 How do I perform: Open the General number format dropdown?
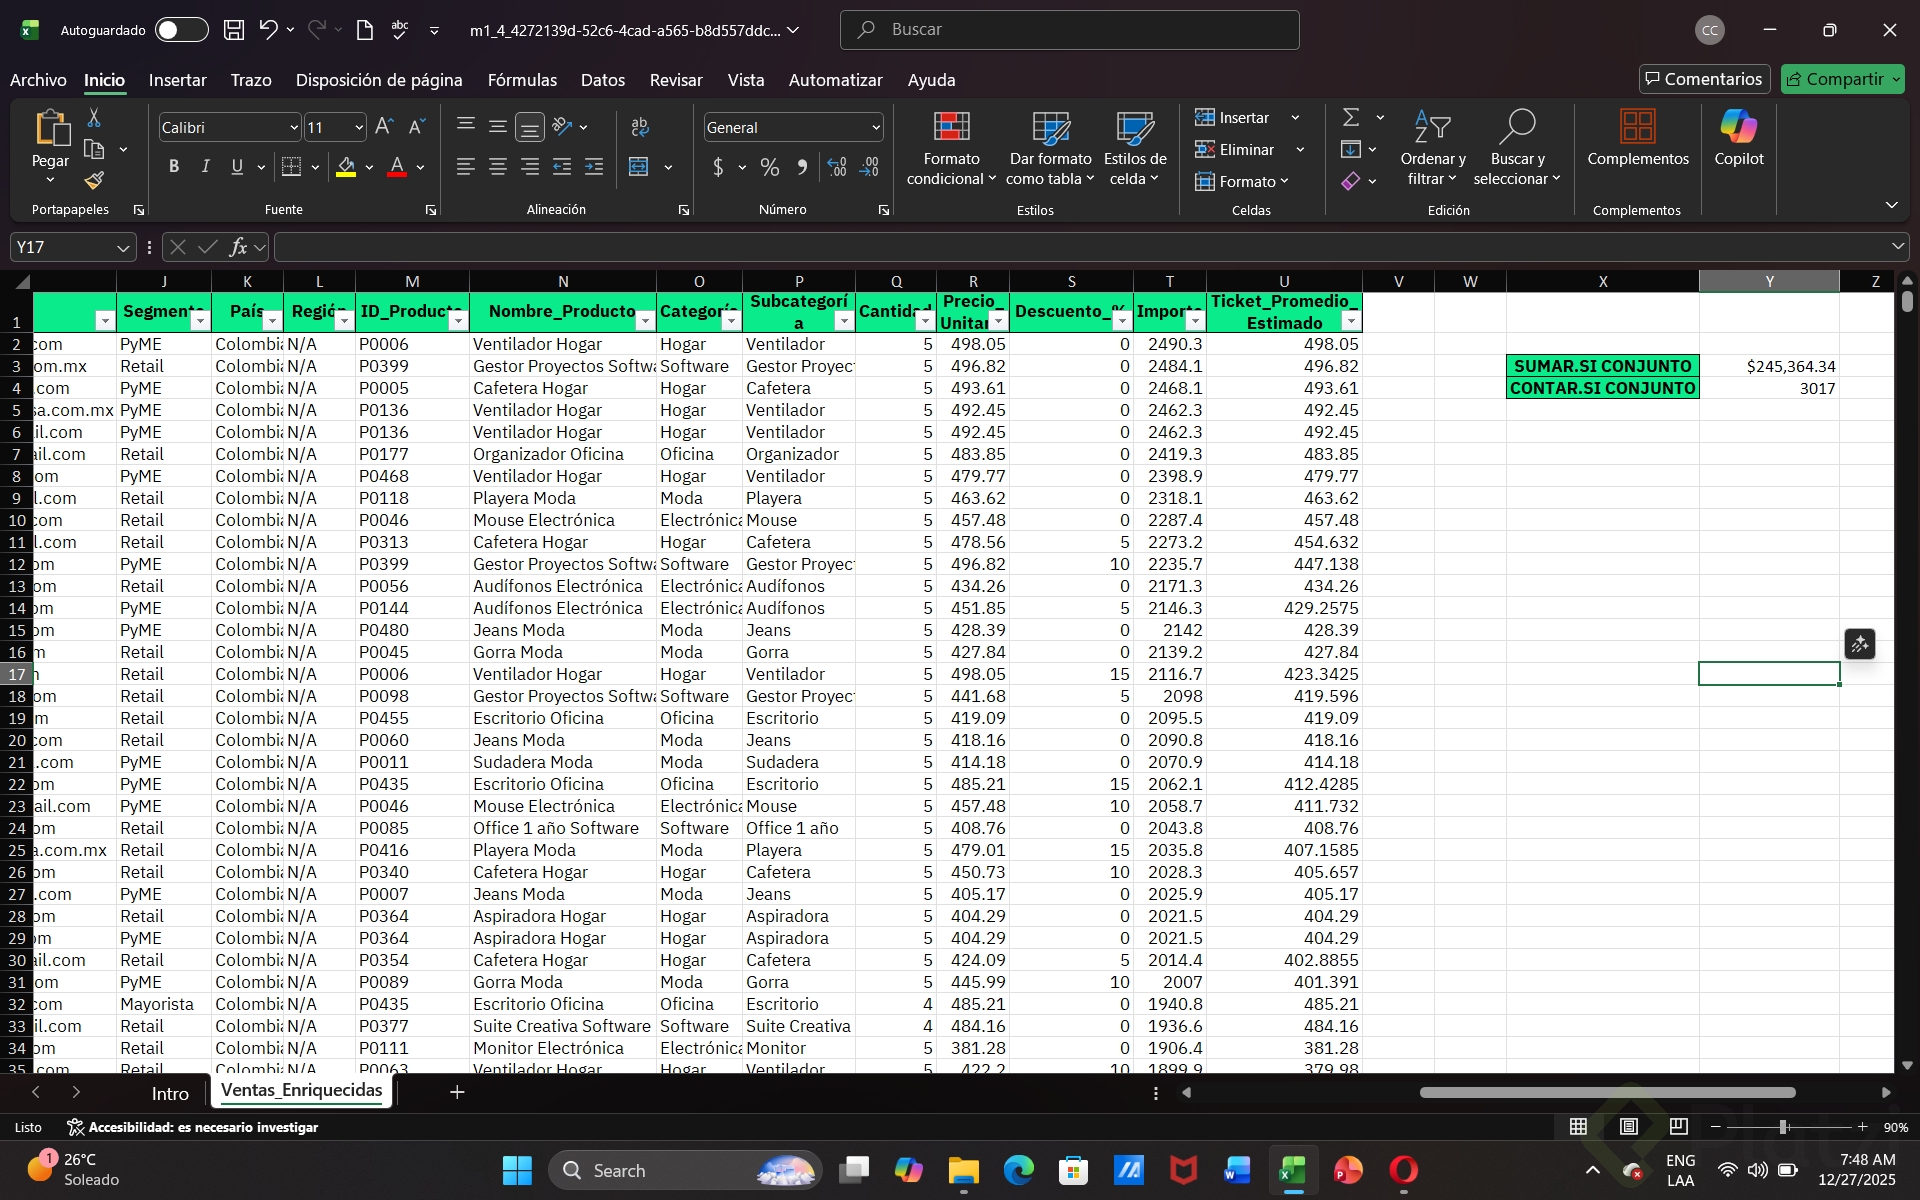click(876, 128)
